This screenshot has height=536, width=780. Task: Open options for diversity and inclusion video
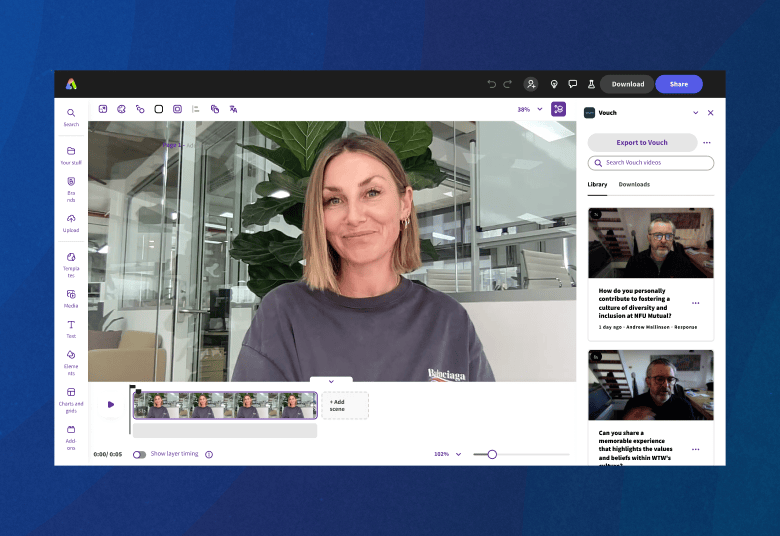[695, 303]
